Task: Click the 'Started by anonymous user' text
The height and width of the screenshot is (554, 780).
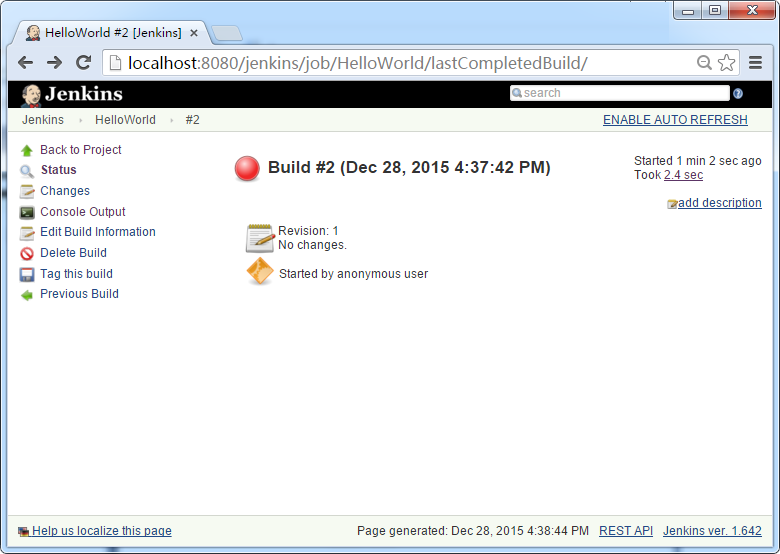Action: [353, 274]
